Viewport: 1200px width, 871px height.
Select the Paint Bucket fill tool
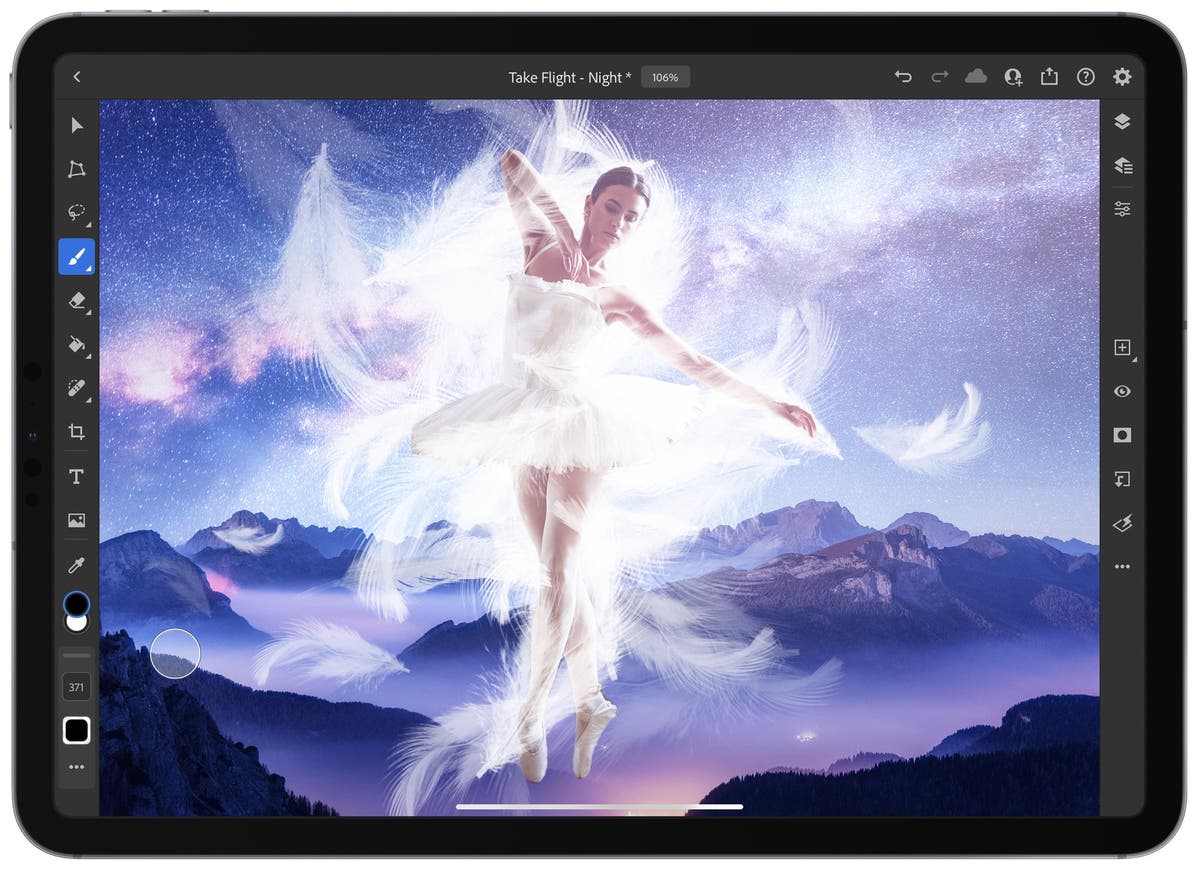point(77,345)
